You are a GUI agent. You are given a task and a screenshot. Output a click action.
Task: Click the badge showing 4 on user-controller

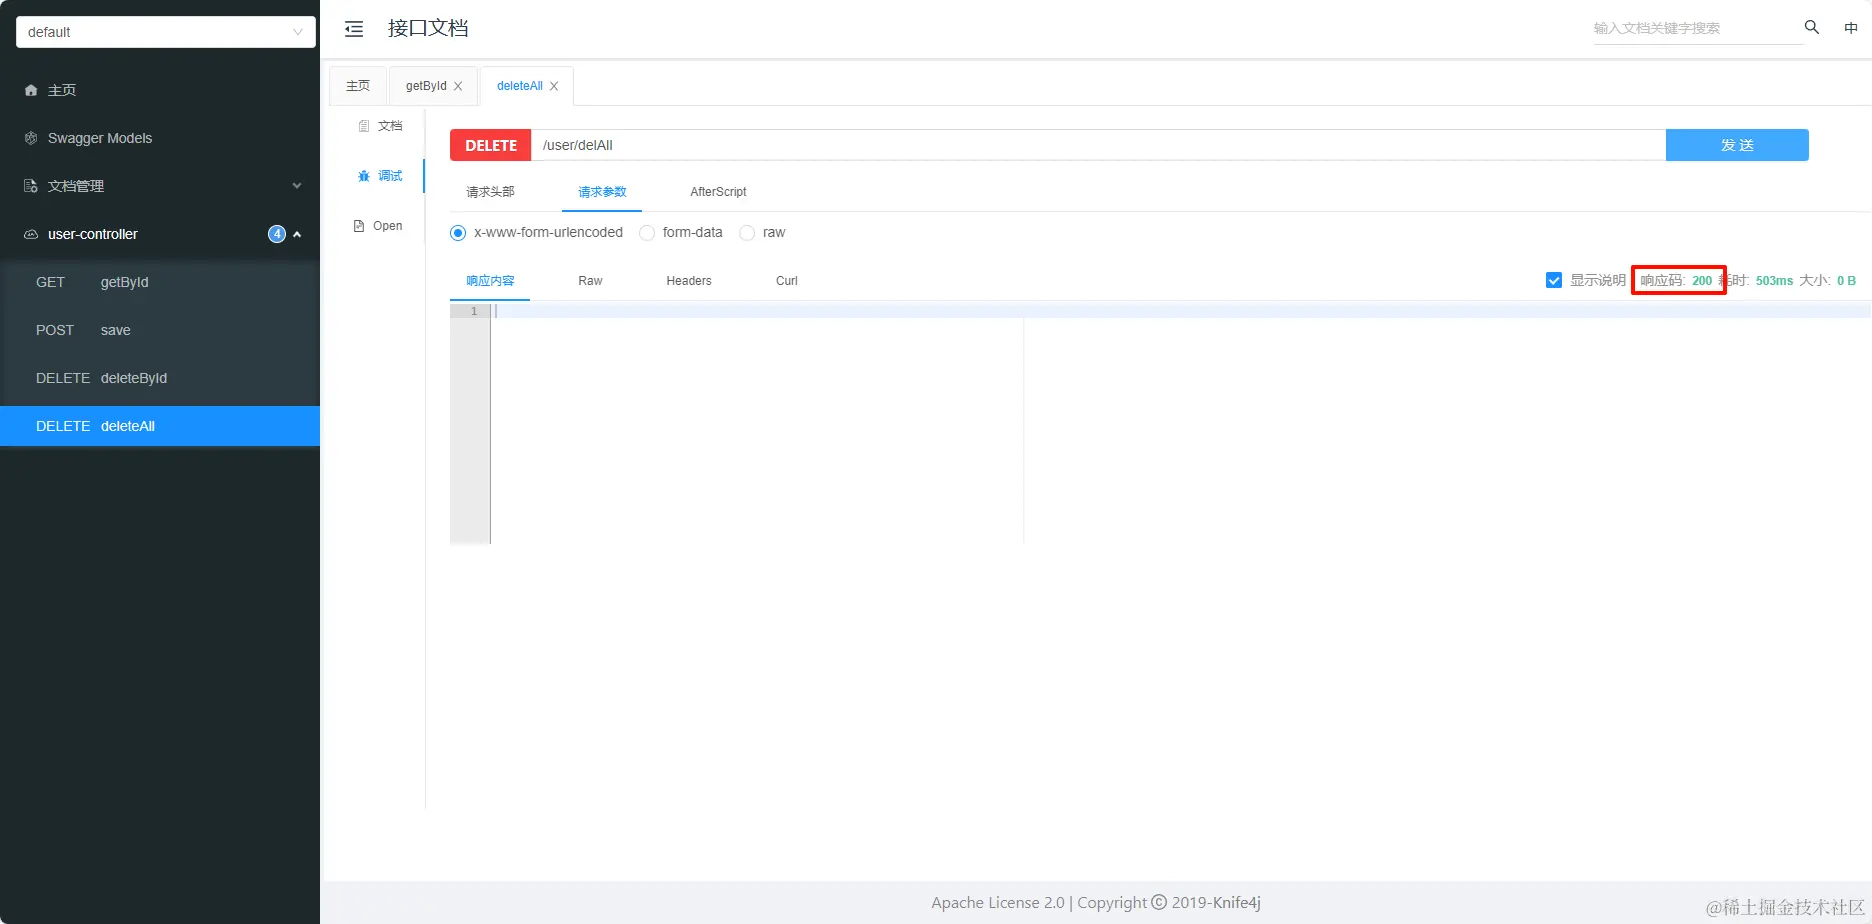point(277,234)
